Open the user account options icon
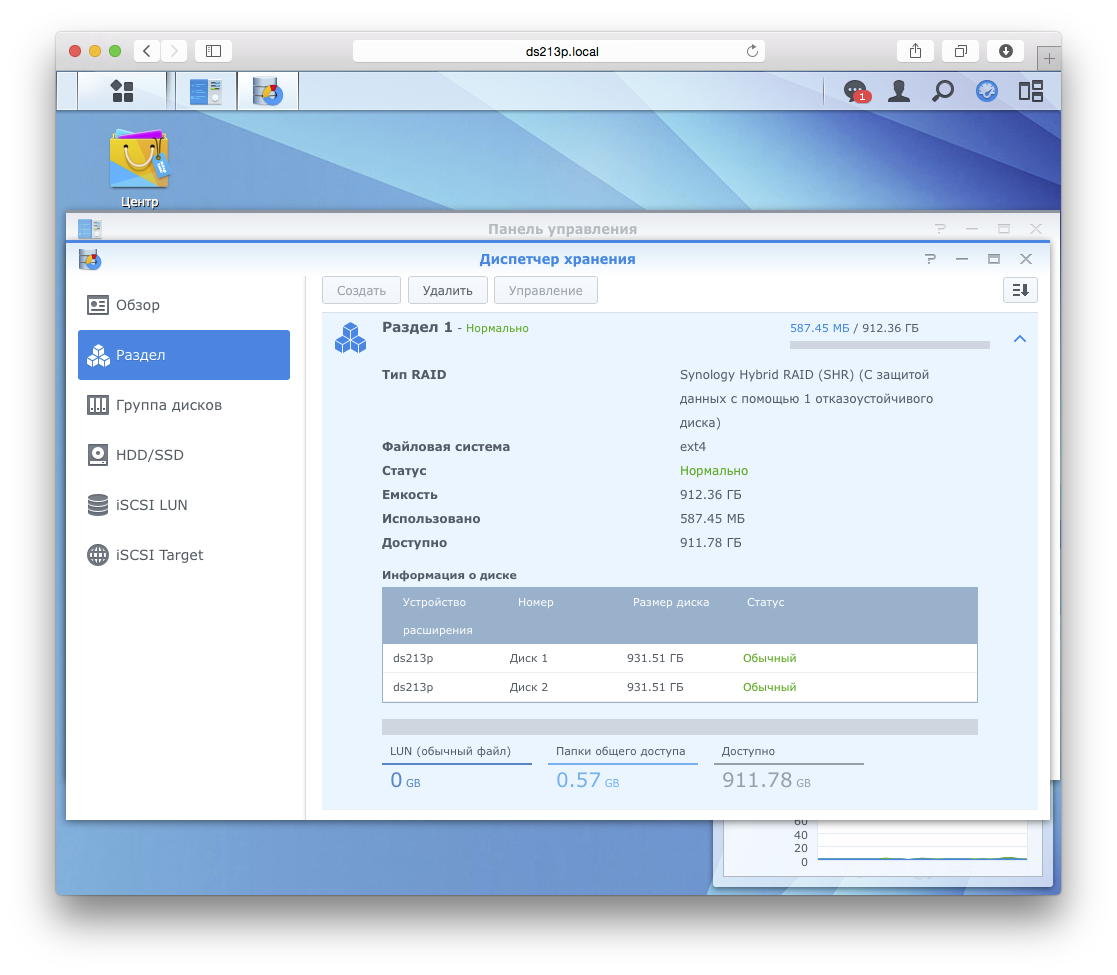This screenshot has height=975, width=1117. [x=899, y=91]
